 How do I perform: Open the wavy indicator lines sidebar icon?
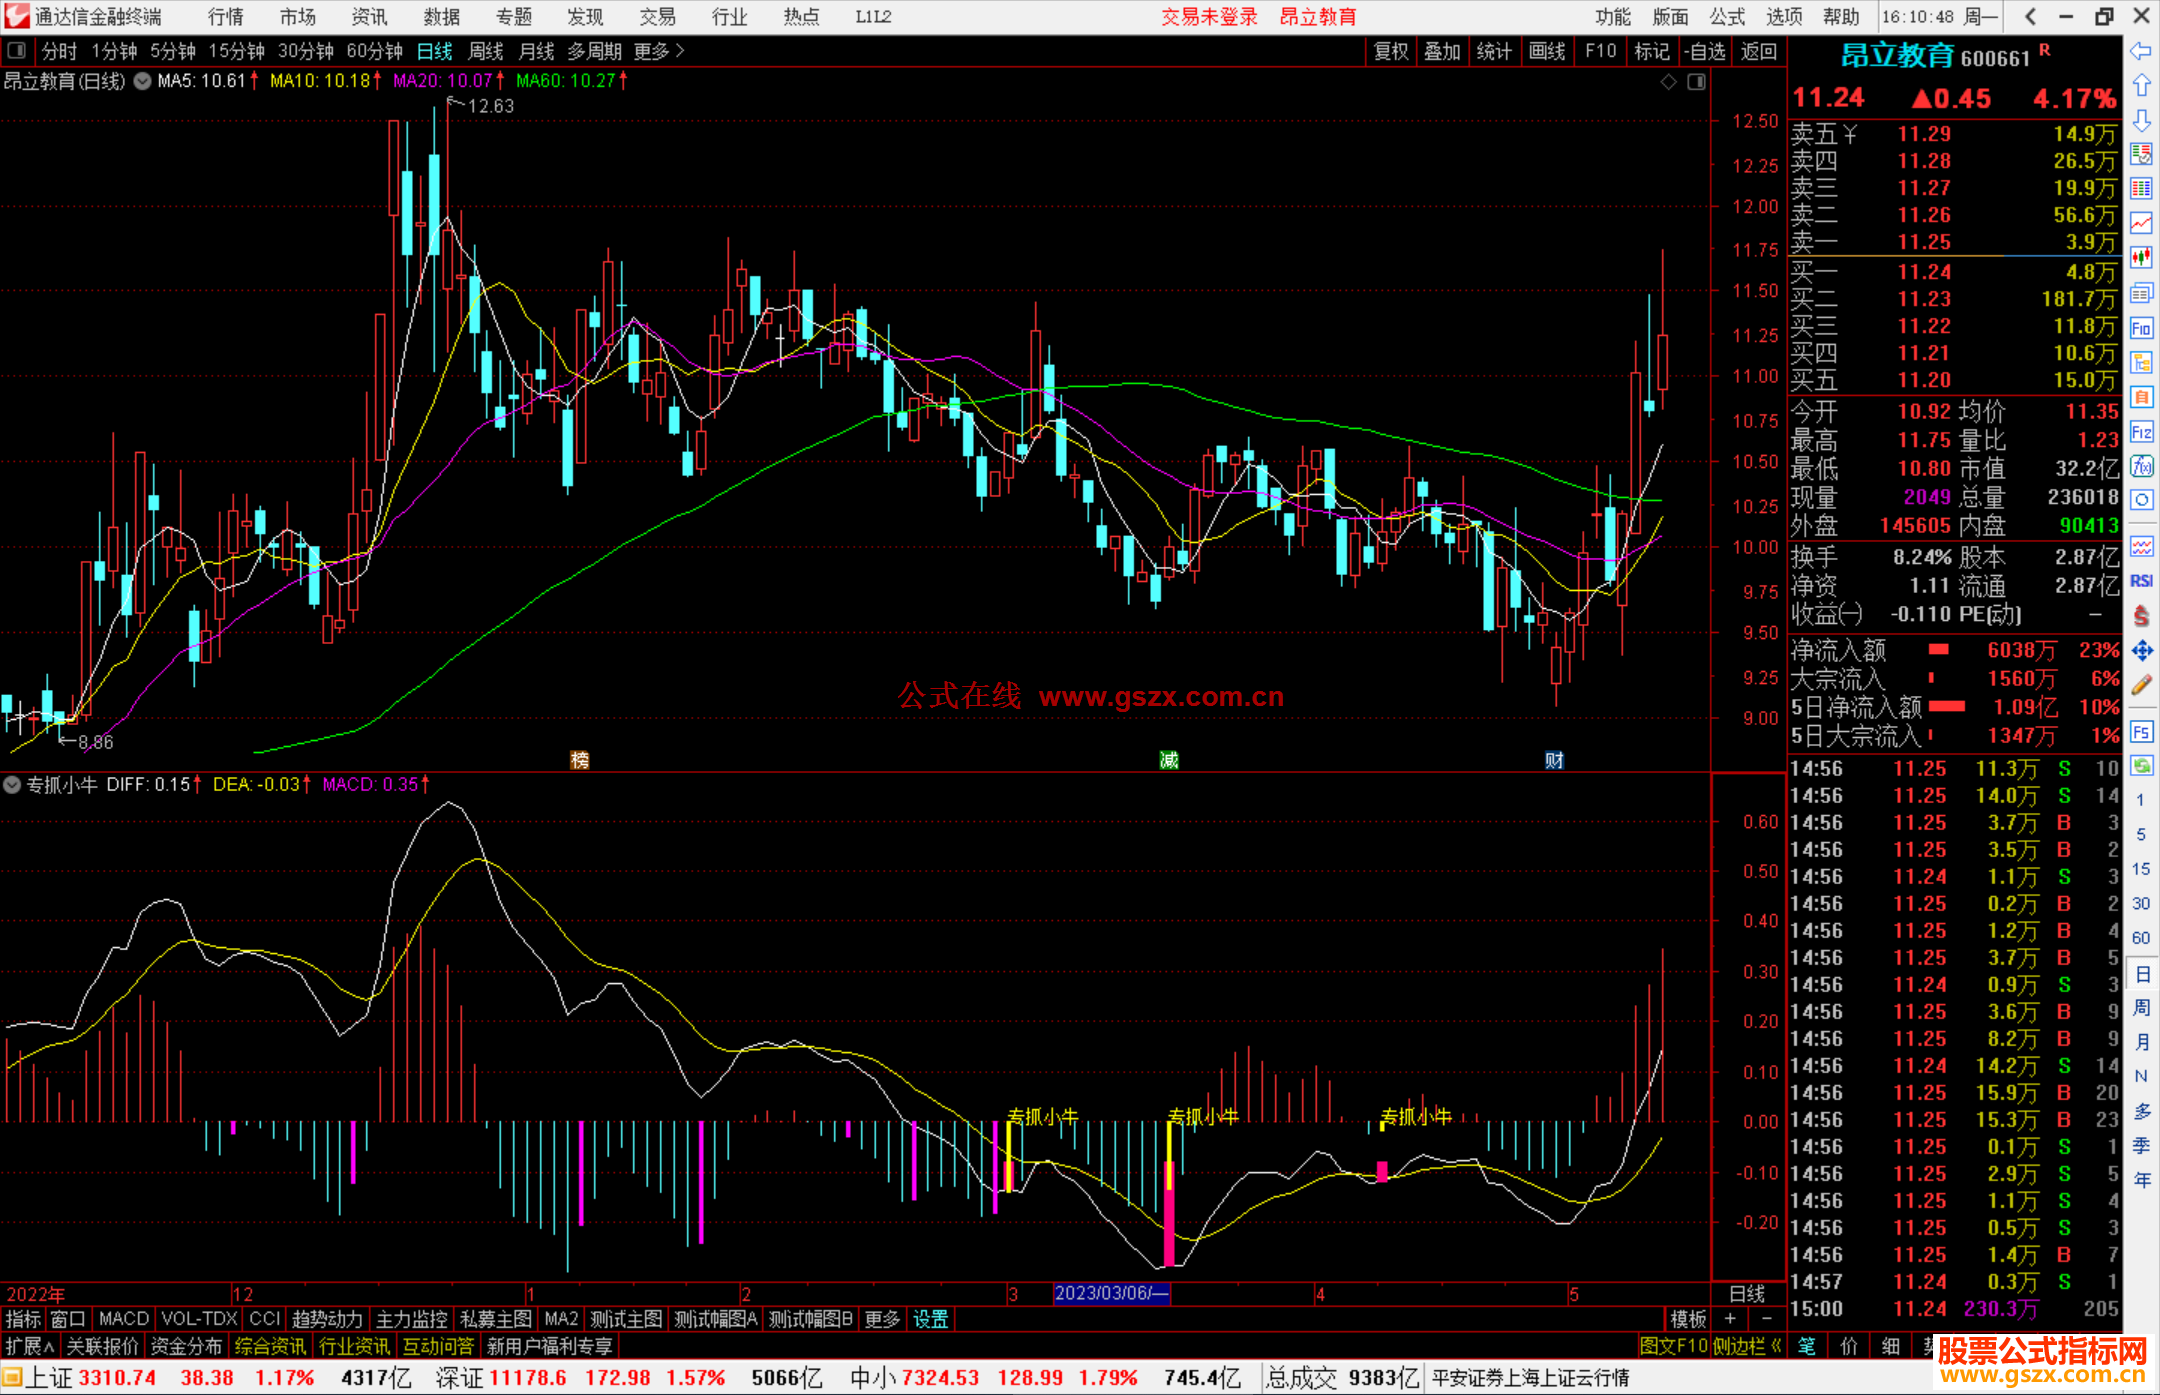click(x=2141, y=546)
